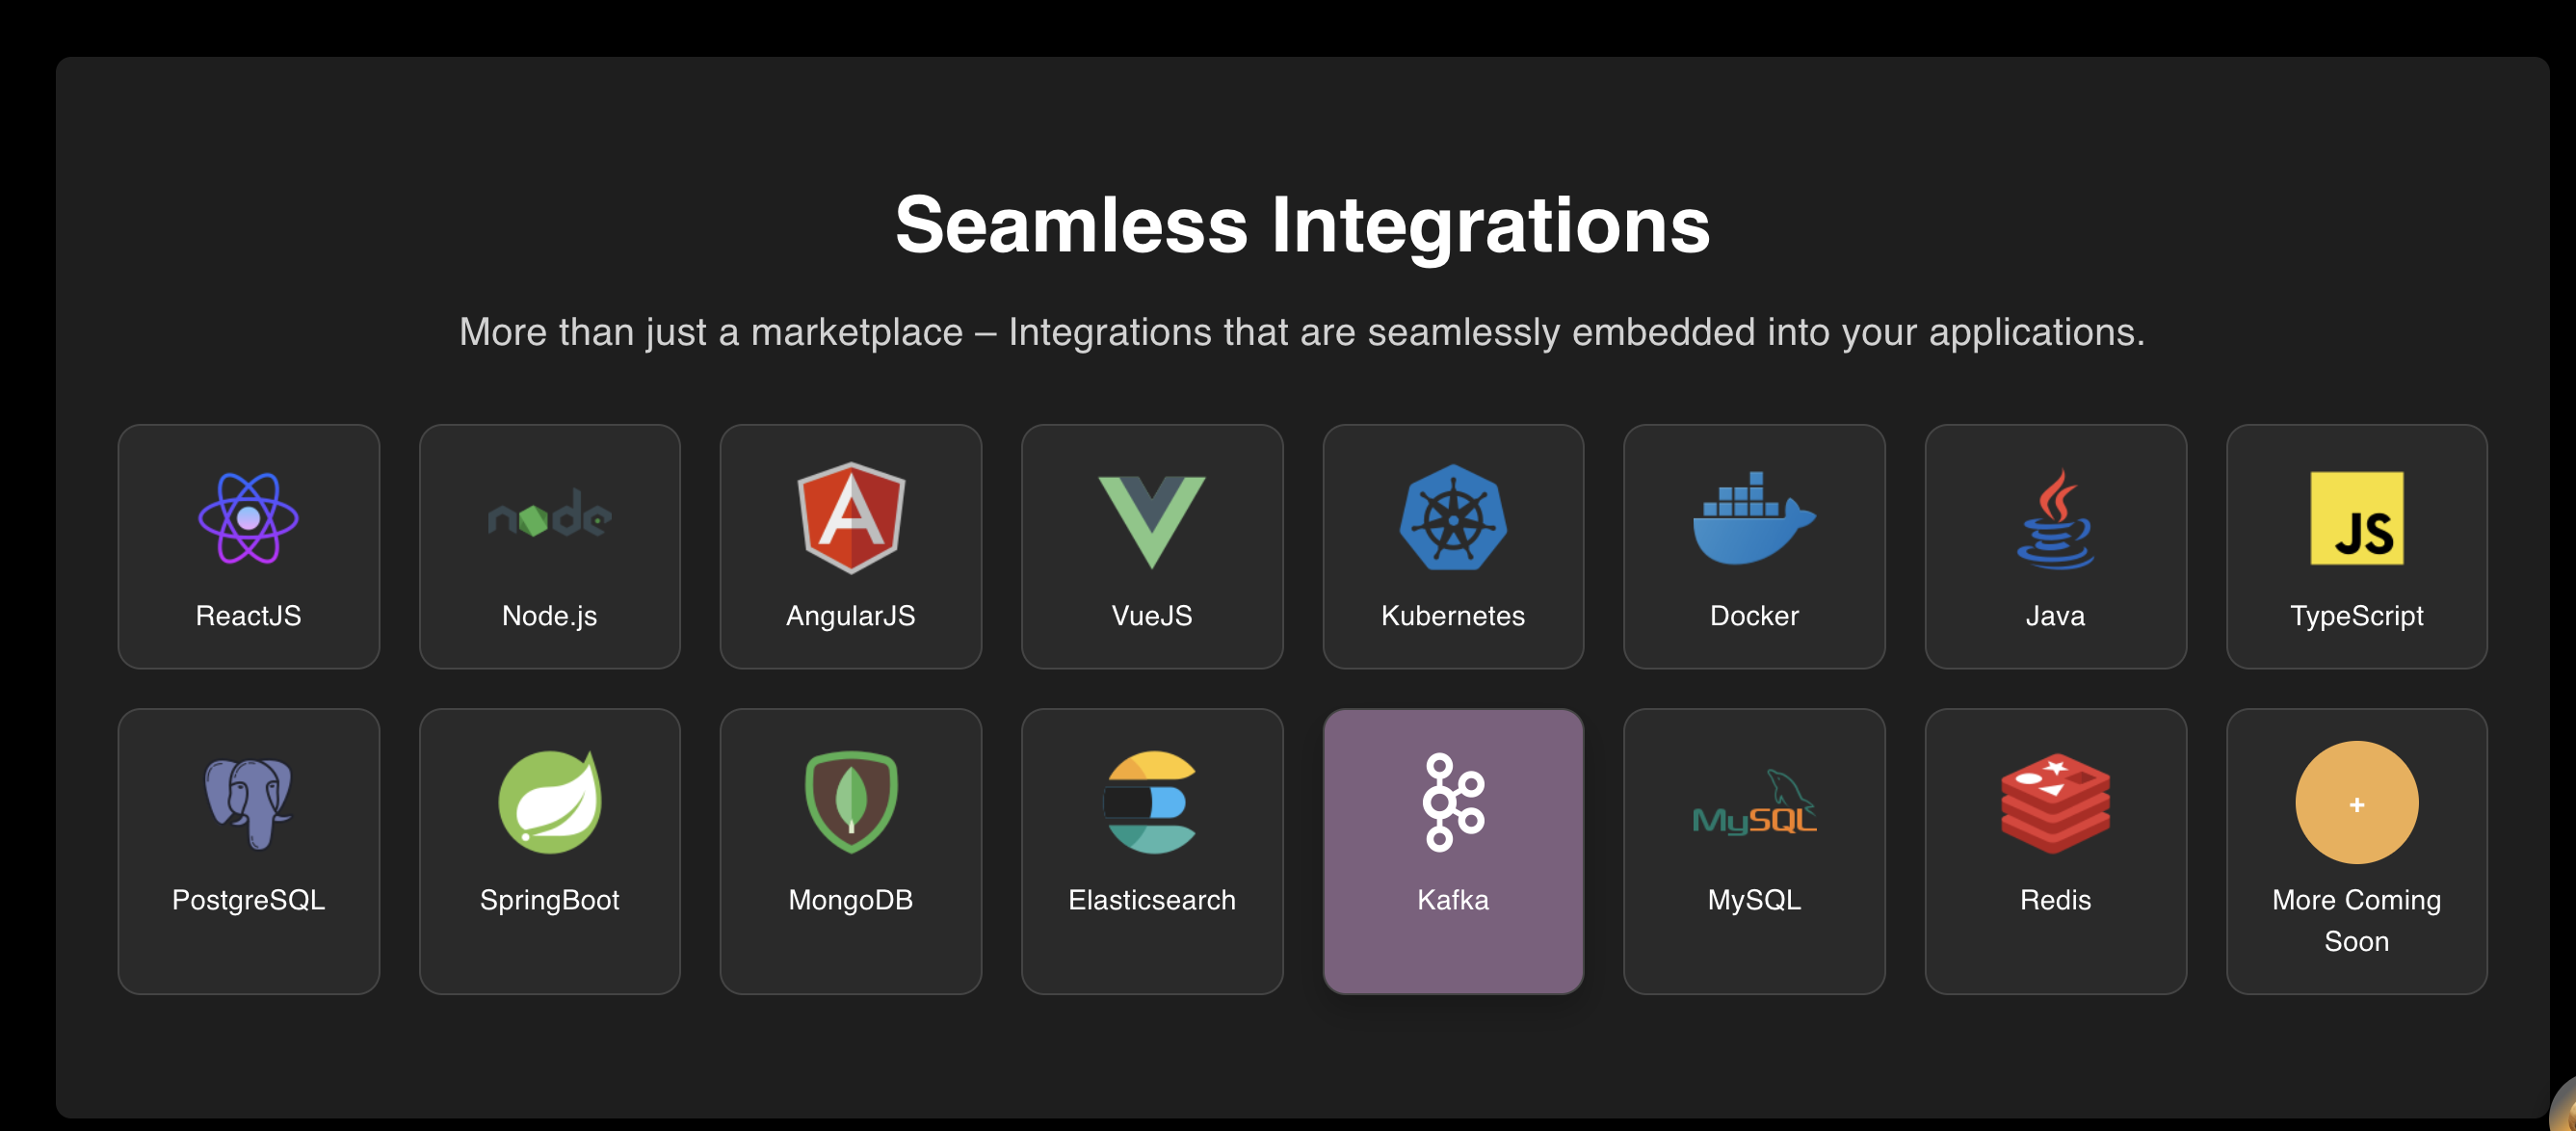Click the More Coming Soon label

click(2356, 920)
